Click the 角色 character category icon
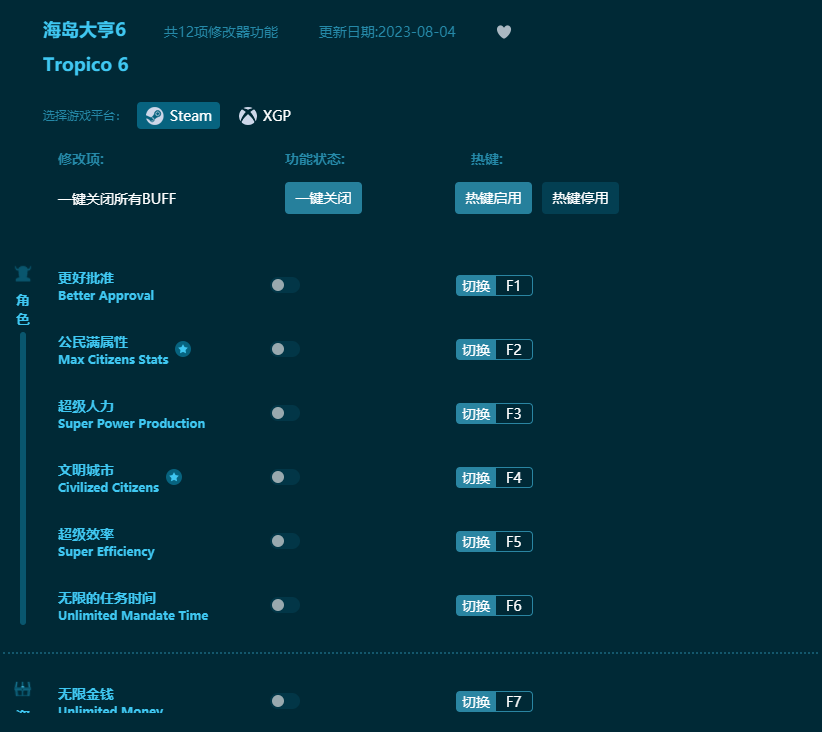822x732 pixels. [x=23, y=274]
